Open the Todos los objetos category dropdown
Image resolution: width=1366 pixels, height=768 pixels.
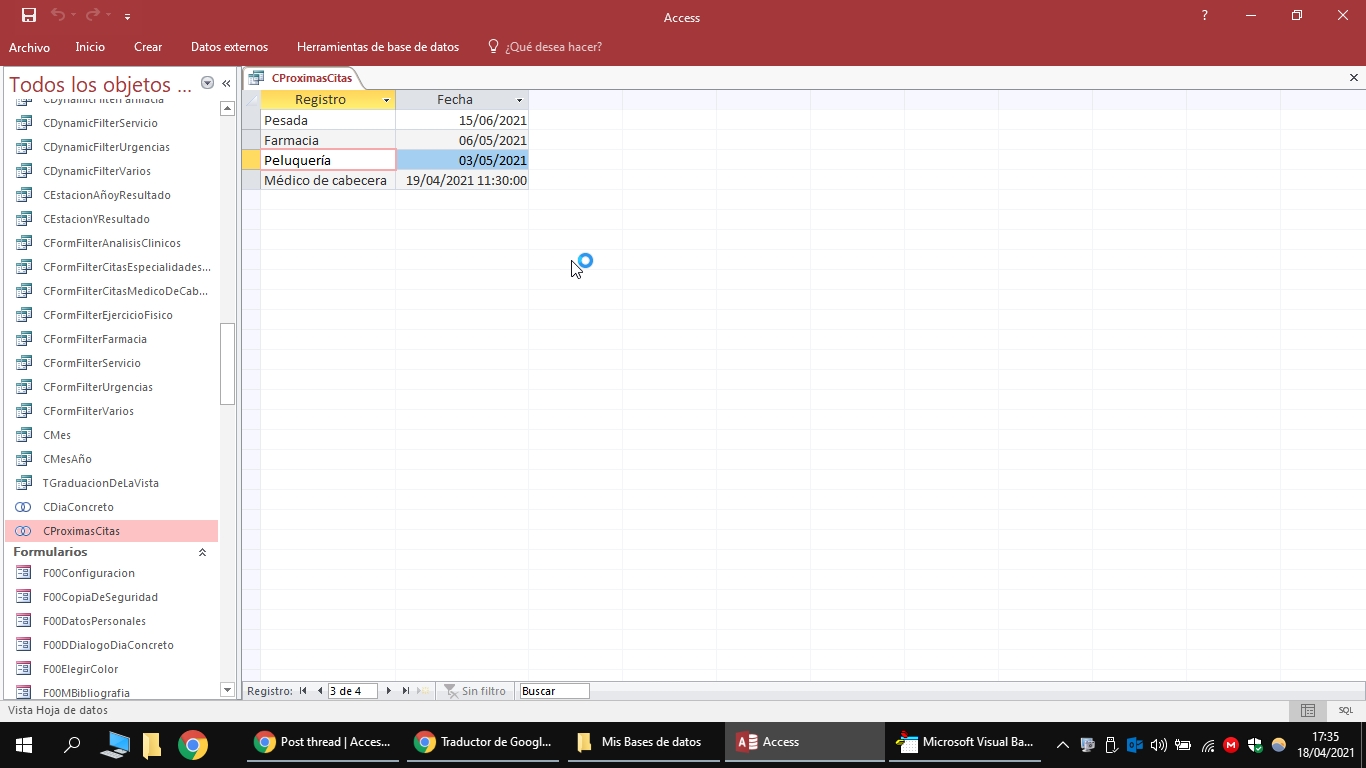click(207, 84)
